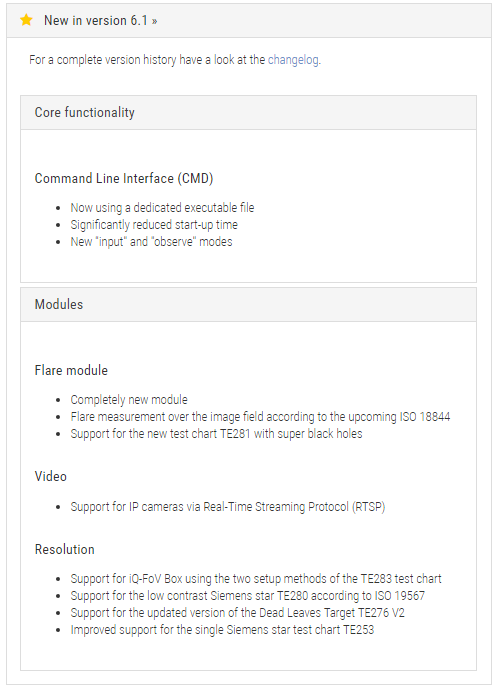Screen dimensions: 495x692
Task: Select "Significantly reduced start-up time" bullet
Action: (x=154, y=225)
